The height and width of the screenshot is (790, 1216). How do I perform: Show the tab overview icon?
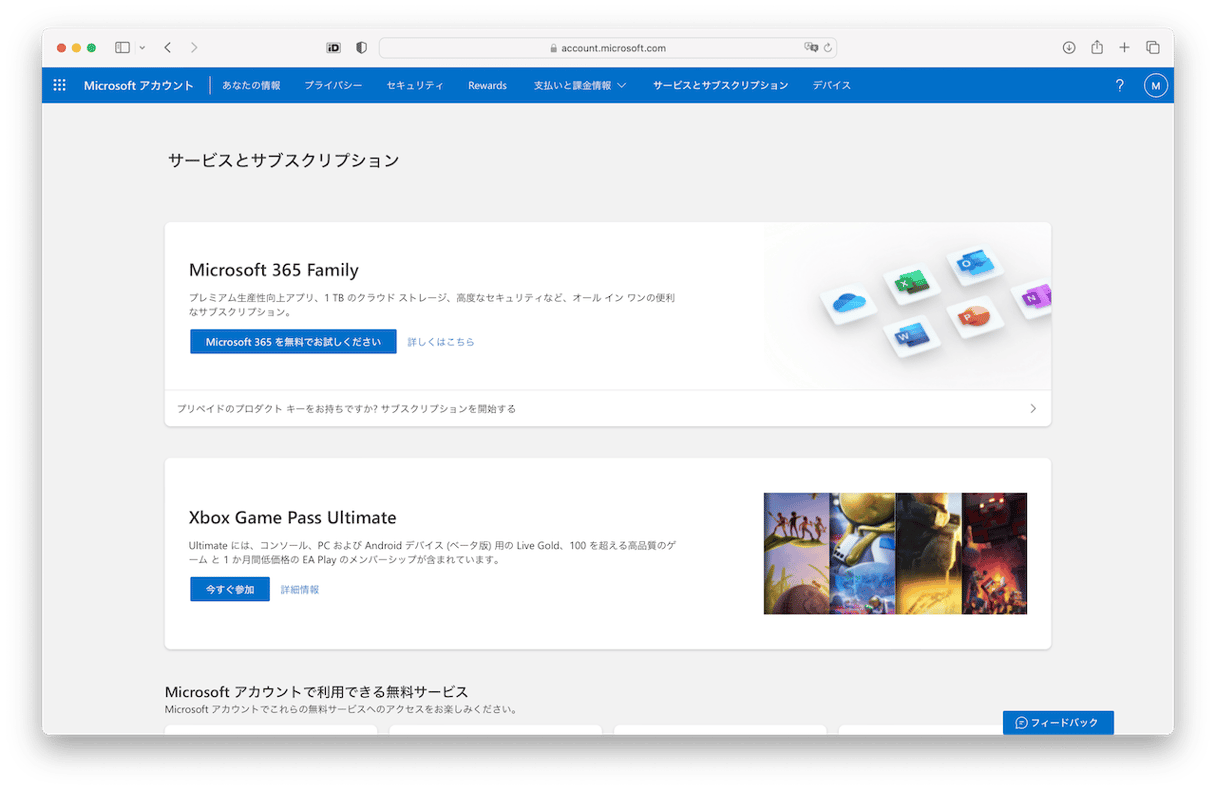coord(1152,47)
